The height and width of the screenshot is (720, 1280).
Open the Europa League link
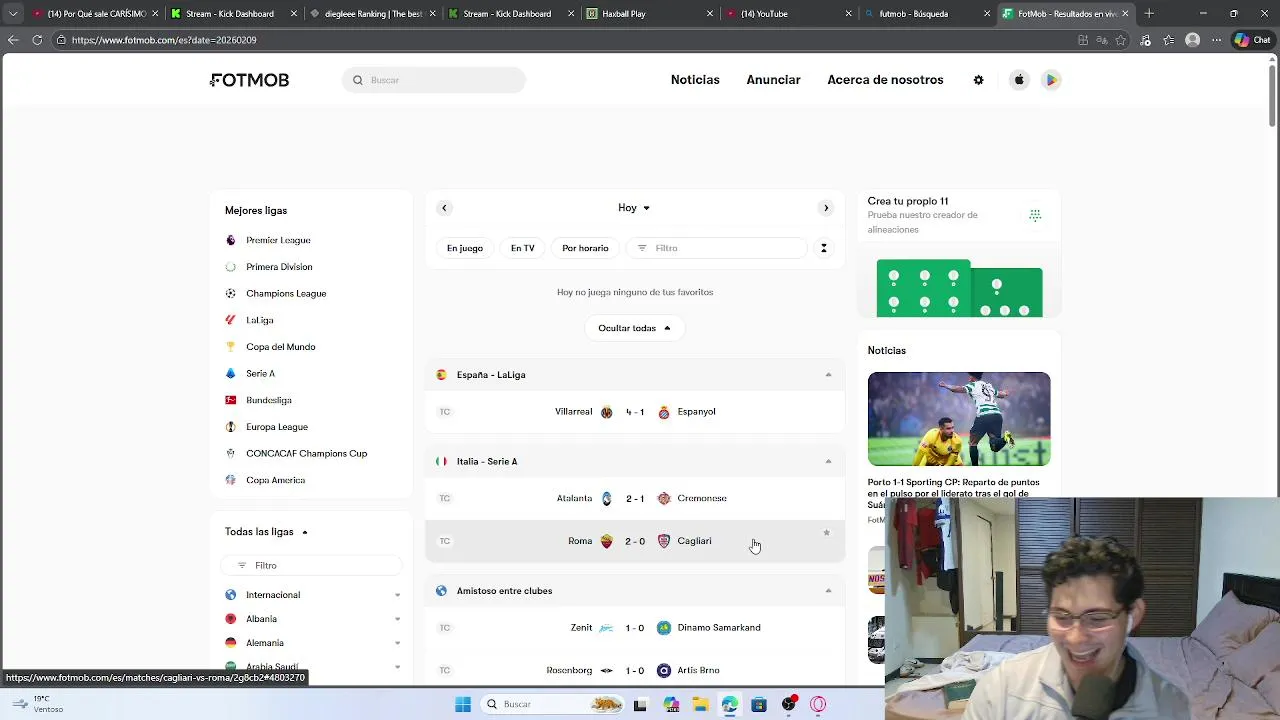point(277,427)
